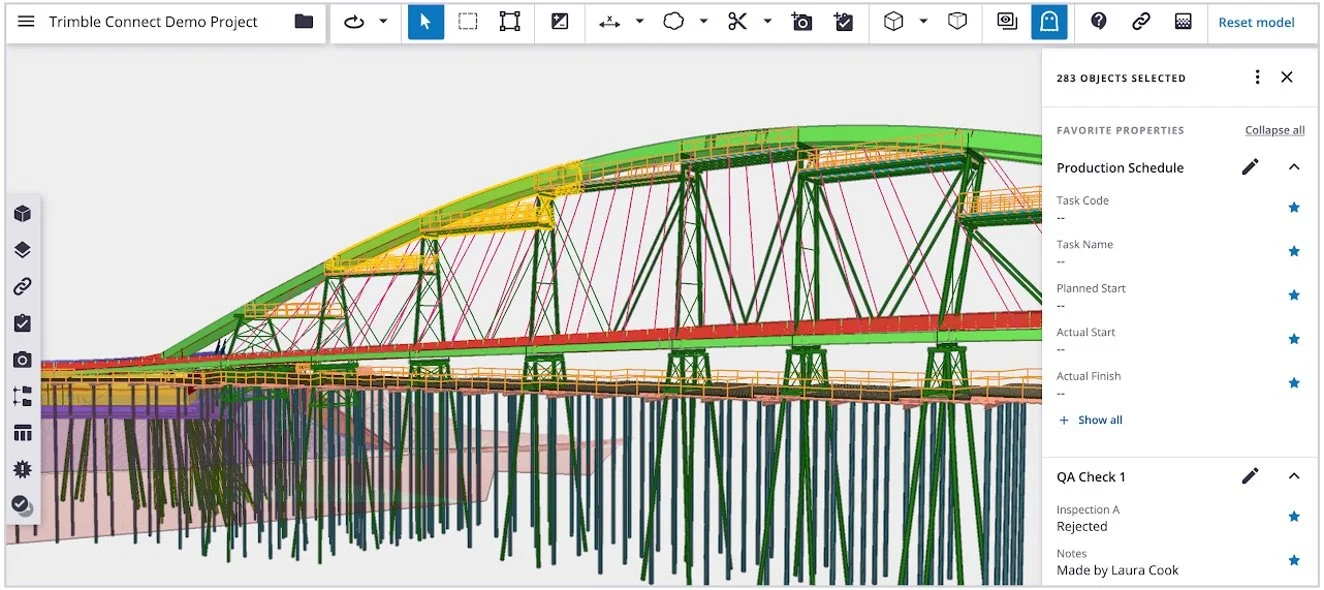Open the hamburger menu next to project name

(27, 21)
